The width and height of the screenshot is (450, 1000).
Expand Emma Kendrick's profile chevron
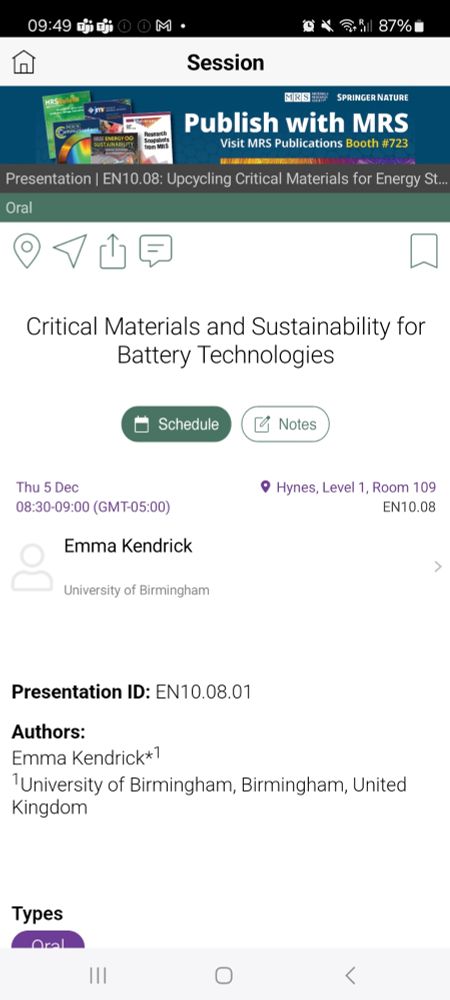point(438,566)
